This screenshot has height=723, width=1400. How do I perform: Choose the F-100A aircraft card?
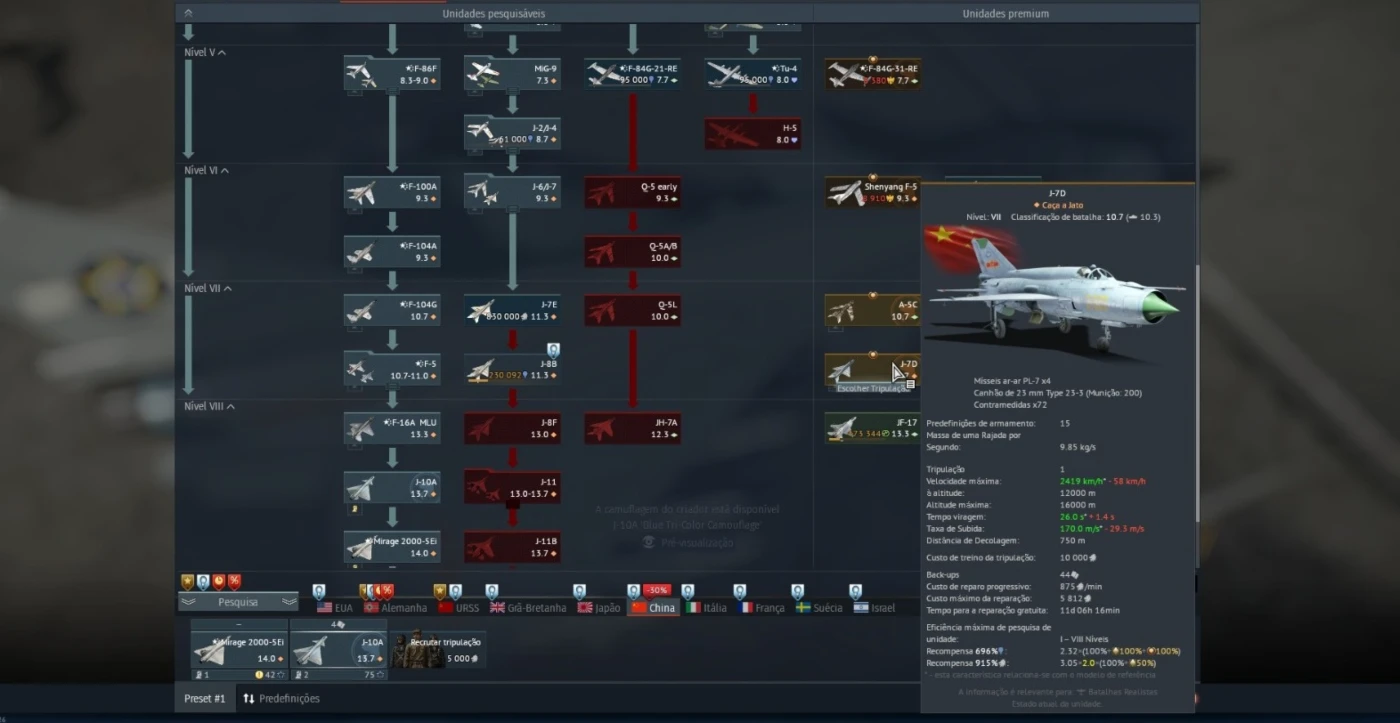coord(392,192)
